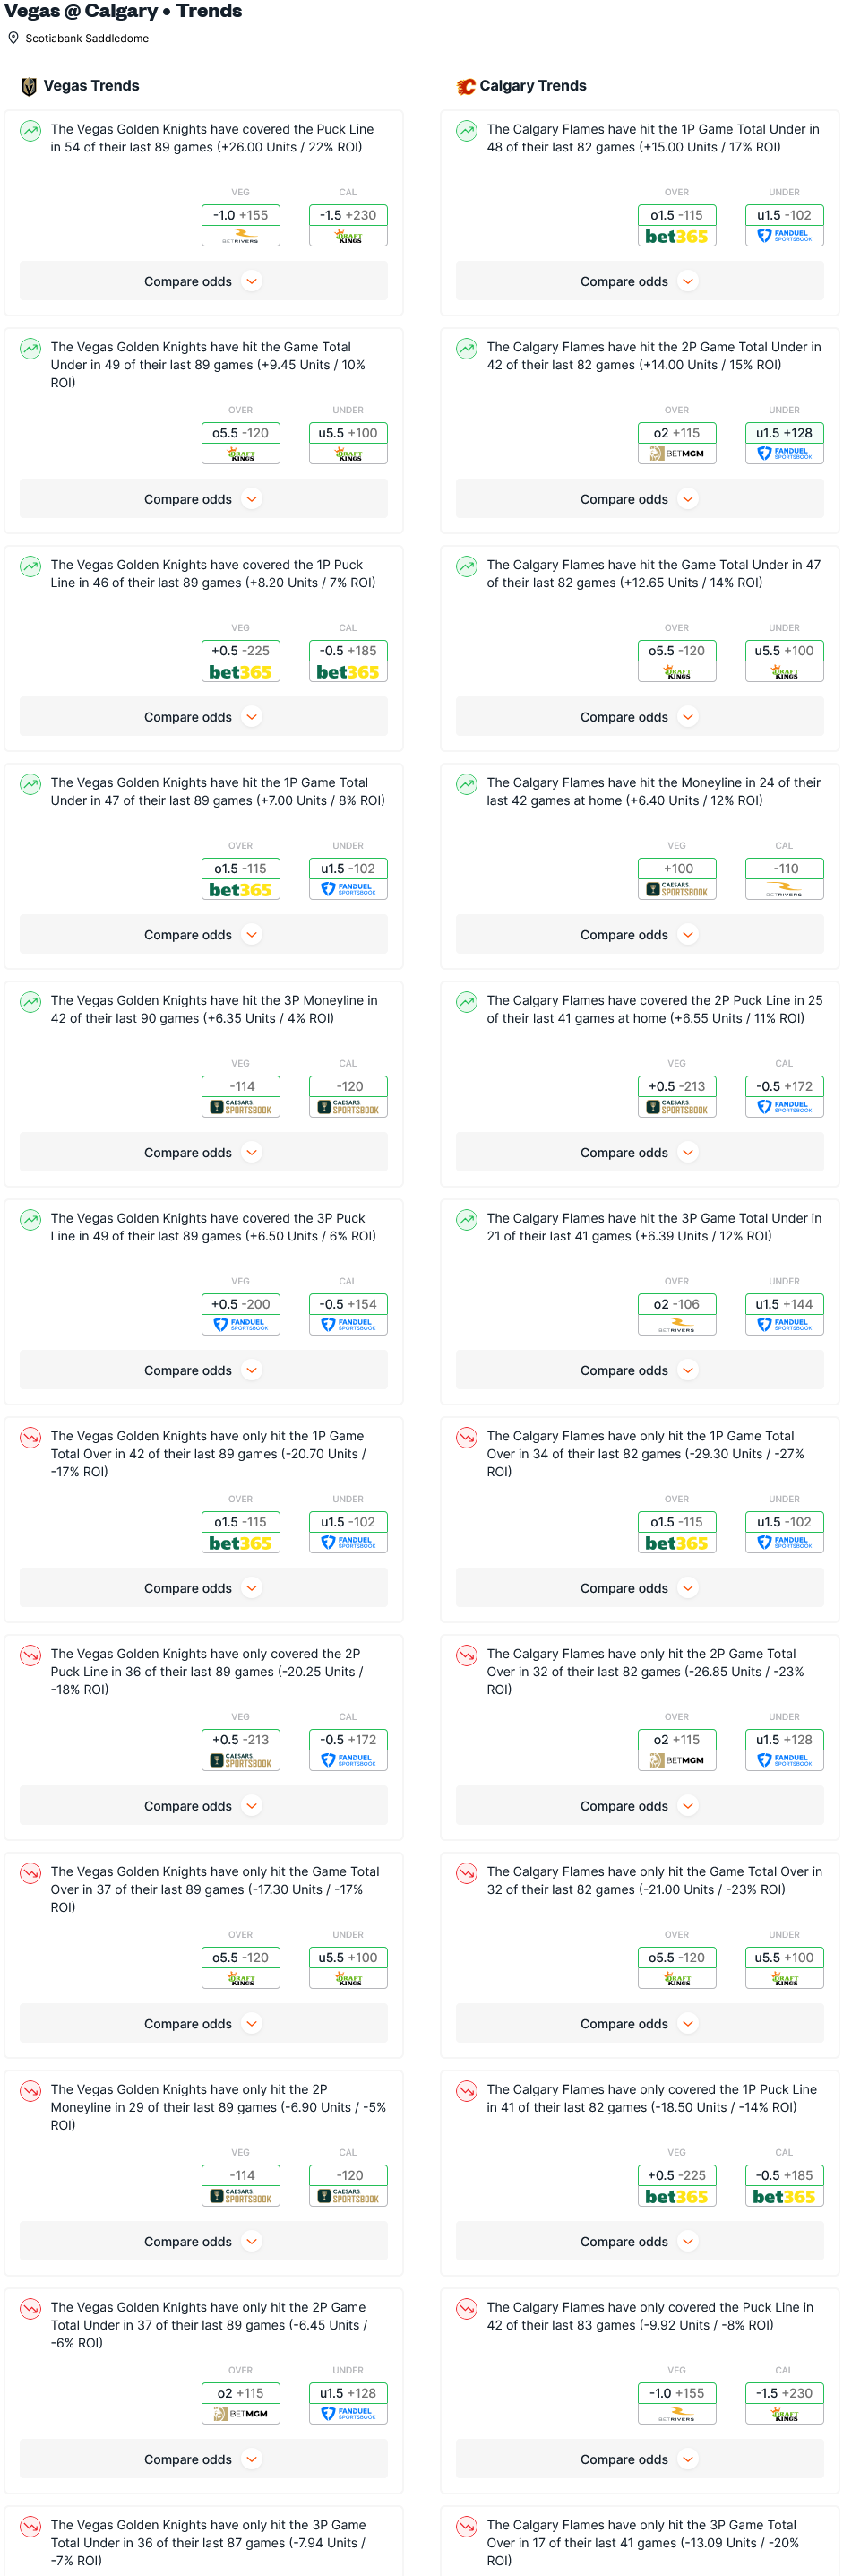Click green trend-up icon on Calgary home Moneyline card
This screenshot has height=2576, width=843.
click(467, 785)
